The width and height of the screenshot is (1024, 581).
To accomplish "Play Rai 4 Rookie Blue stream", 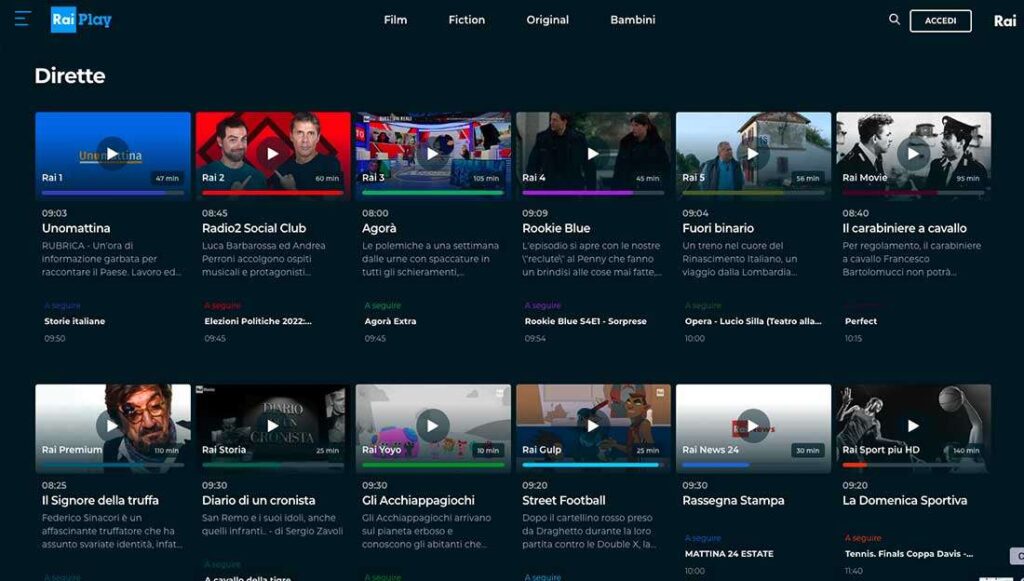I will (x=593, y=153).
